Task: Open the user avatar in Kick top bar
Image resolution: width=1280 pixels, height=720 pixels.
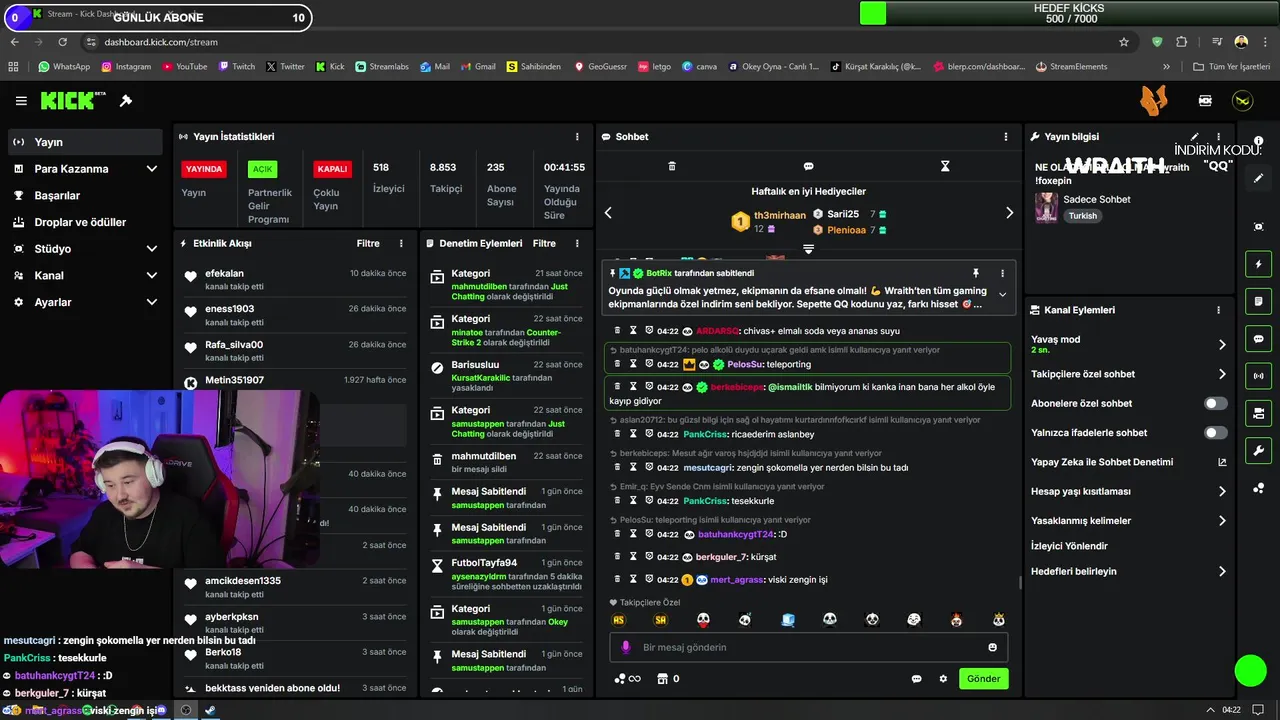Action: click(1242, 101)
